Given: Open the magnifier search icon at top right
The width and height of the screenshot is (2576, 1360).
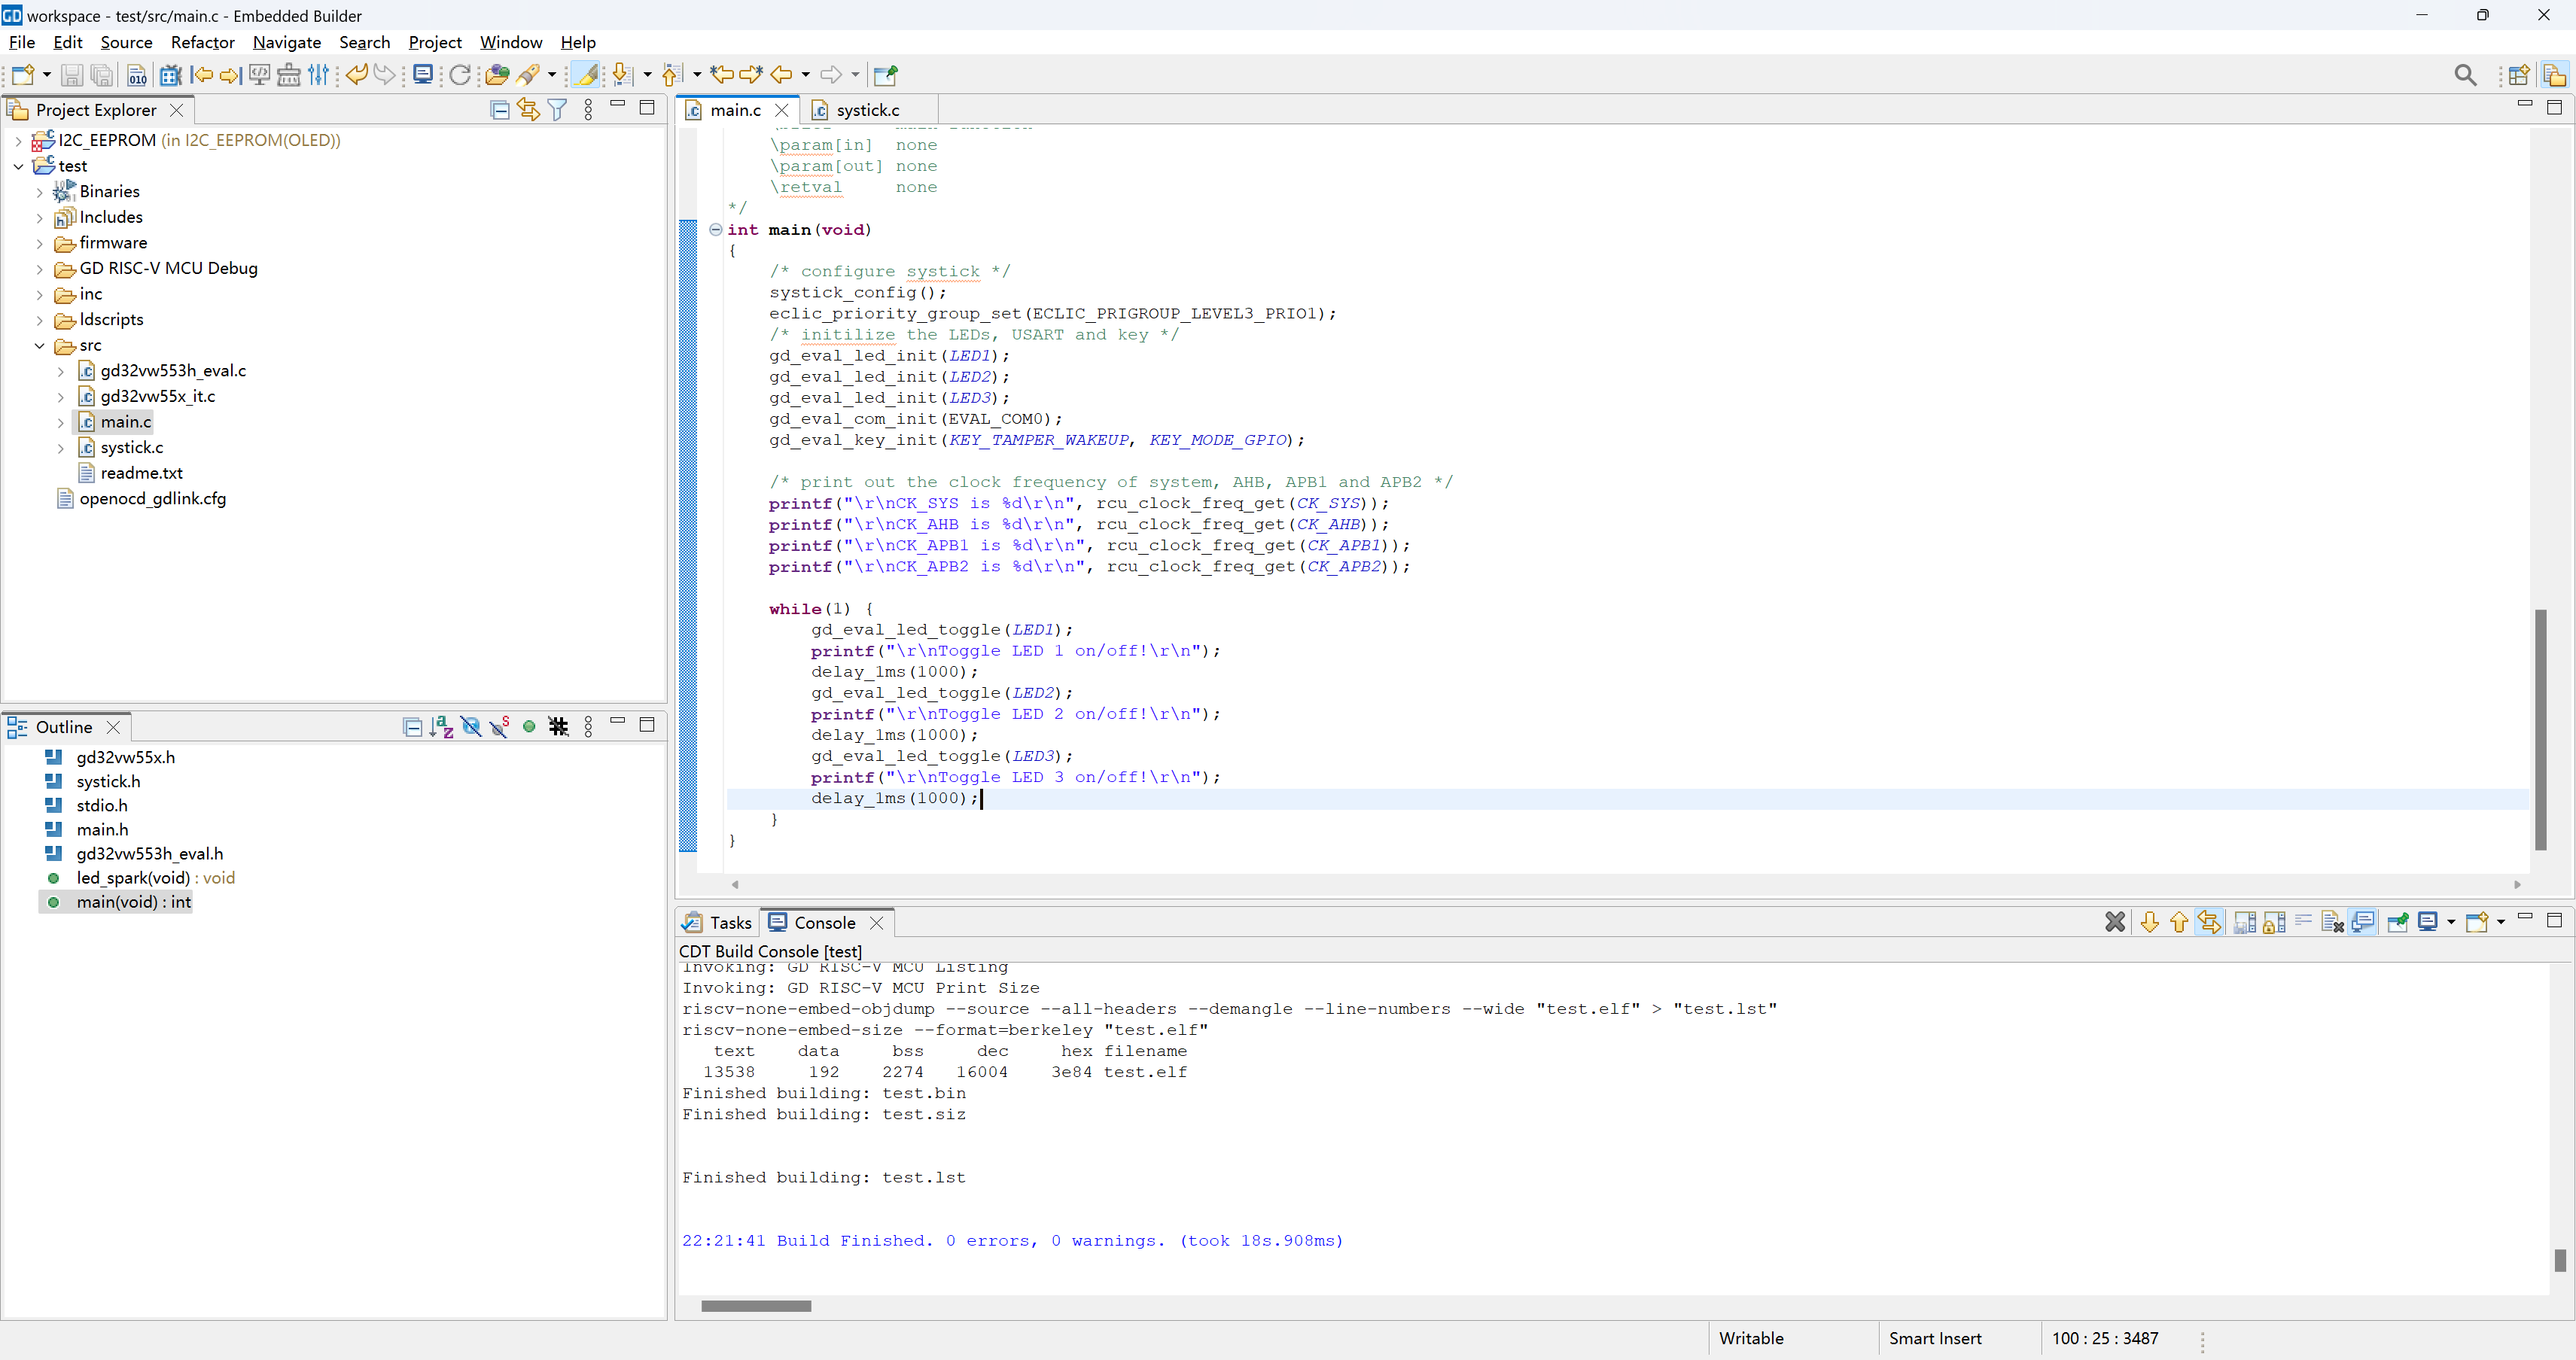Looking at the screenshot, I should pyautogui.click(x=2465, y=75).
